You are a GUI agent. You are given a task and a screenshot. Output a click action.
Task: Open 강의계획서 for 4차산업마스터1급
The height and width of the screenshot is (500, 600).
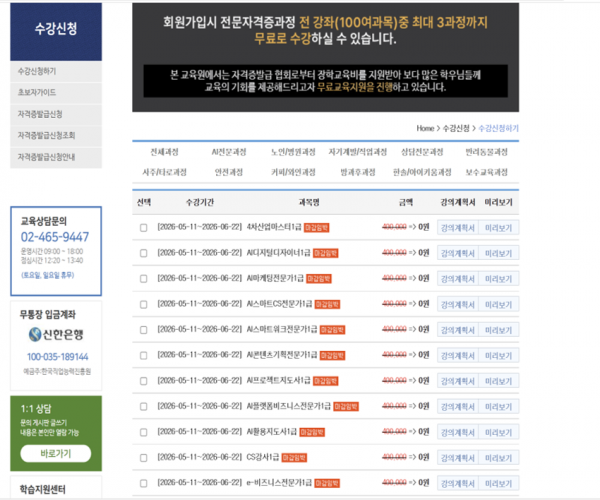pyautogui.click(x=458, y=228)
